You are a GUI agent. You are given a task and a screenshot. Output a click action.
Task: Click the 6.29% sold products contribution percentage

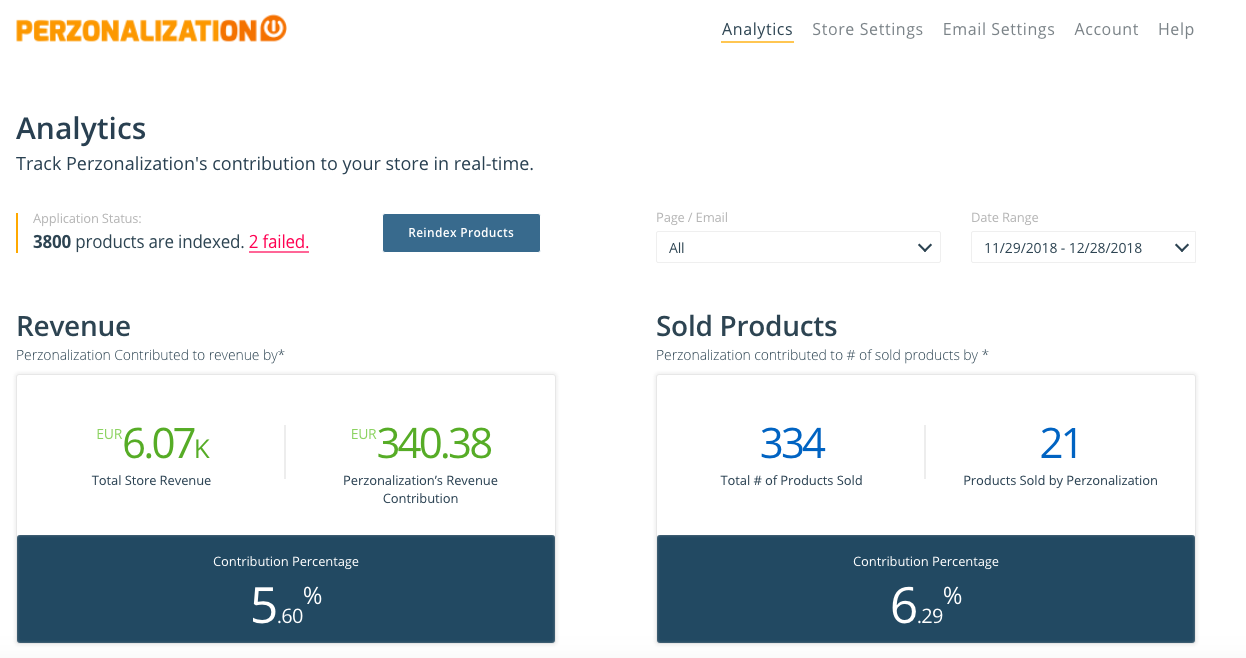pos(926,606)
